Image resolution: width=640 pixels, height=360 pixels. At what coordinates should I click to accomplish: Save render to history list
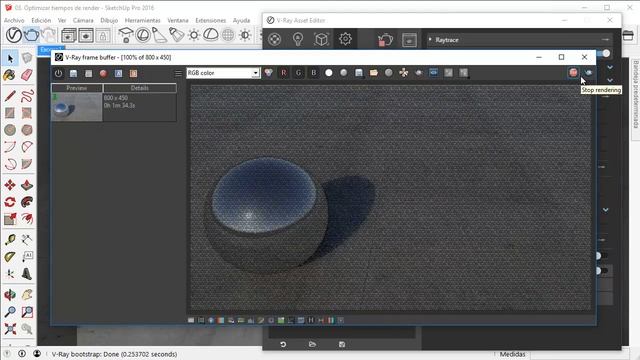[73, 73]
